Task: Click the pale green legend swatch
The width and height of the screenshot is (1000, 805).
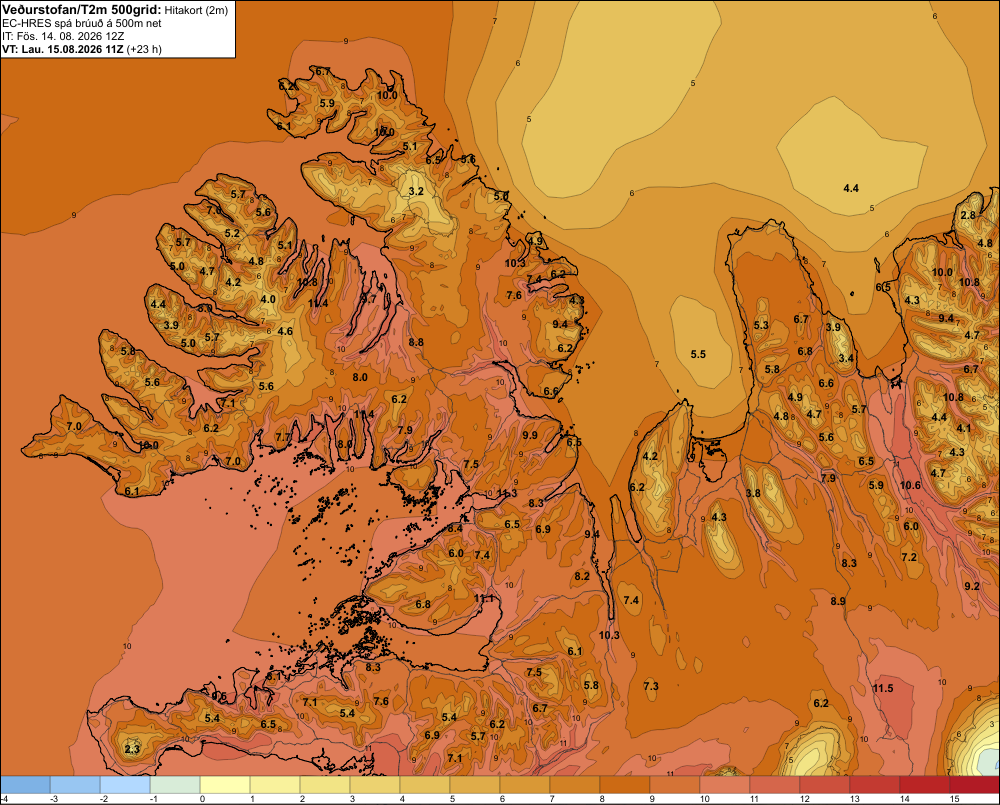Action: point(175,784)
